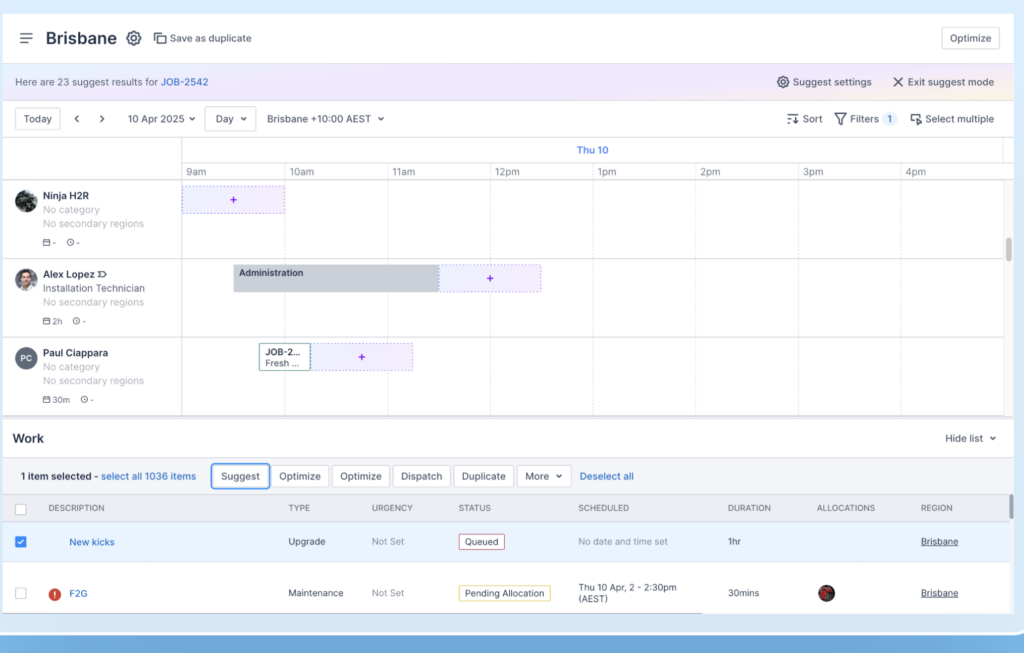Click the Sort control
This screenshot has height=653, width=1024.
pos(805,119)
